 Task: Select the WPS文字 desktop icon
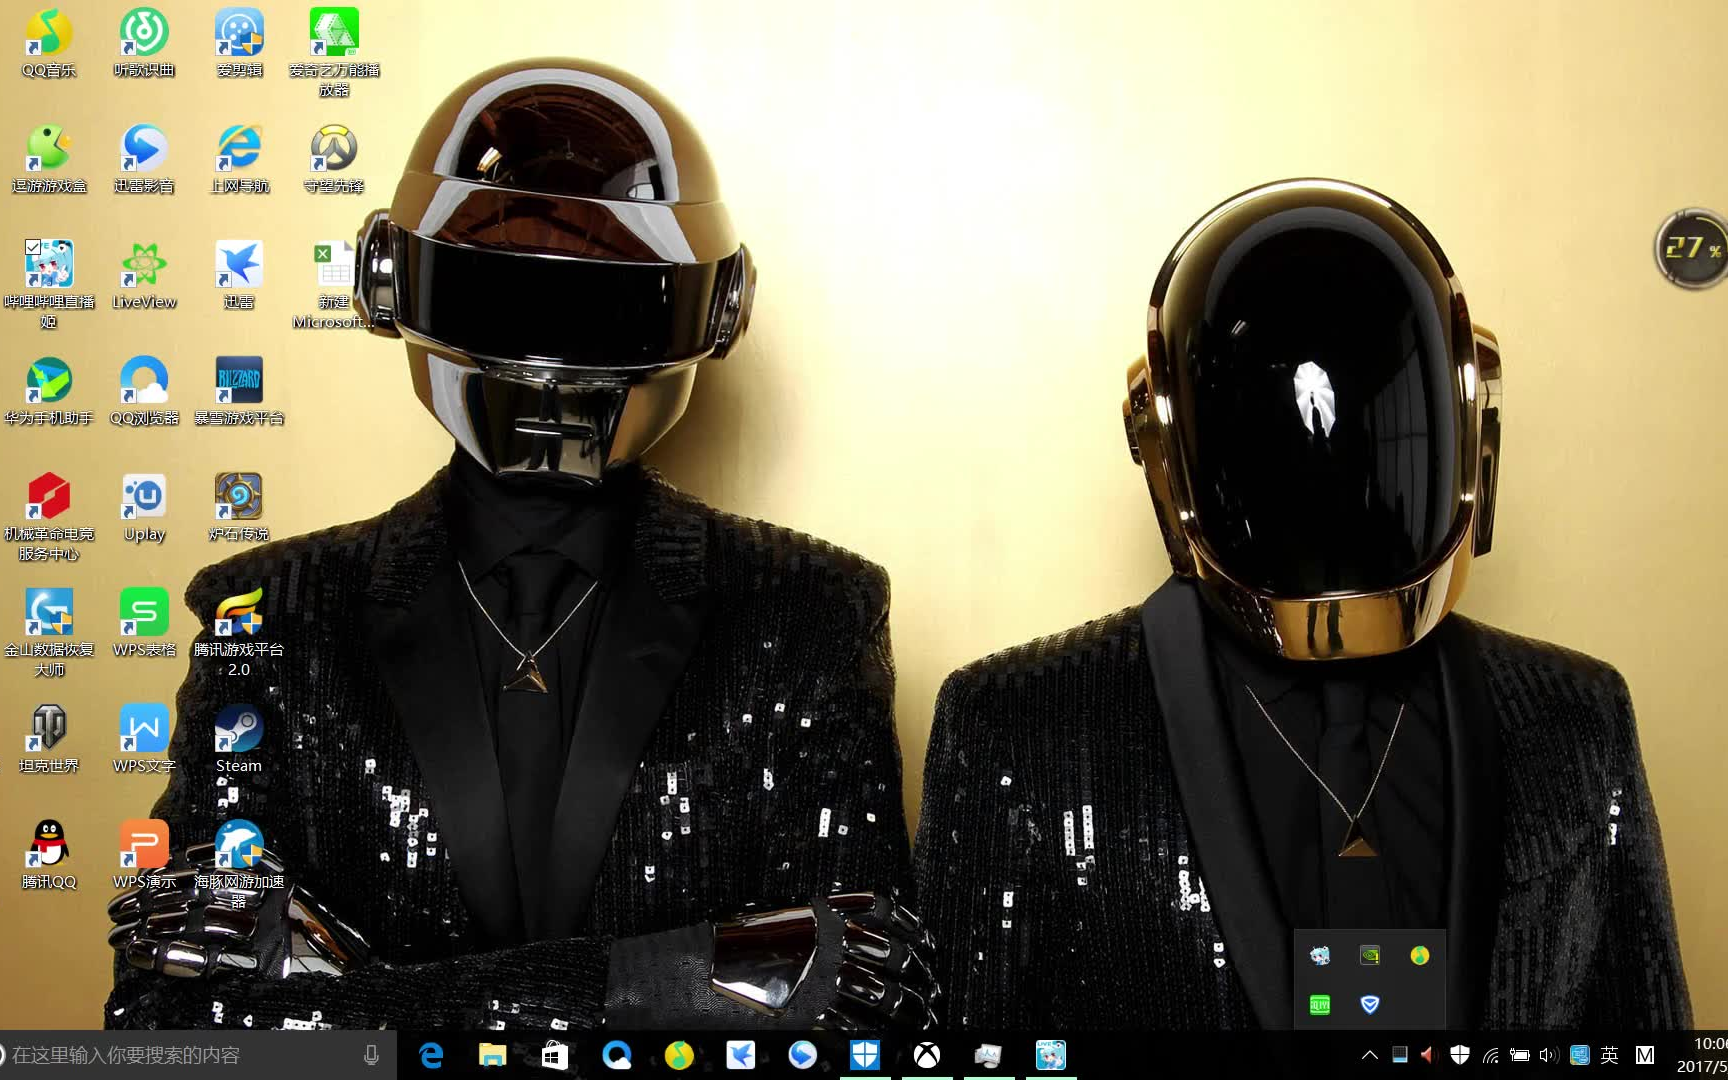pos(144,740)
